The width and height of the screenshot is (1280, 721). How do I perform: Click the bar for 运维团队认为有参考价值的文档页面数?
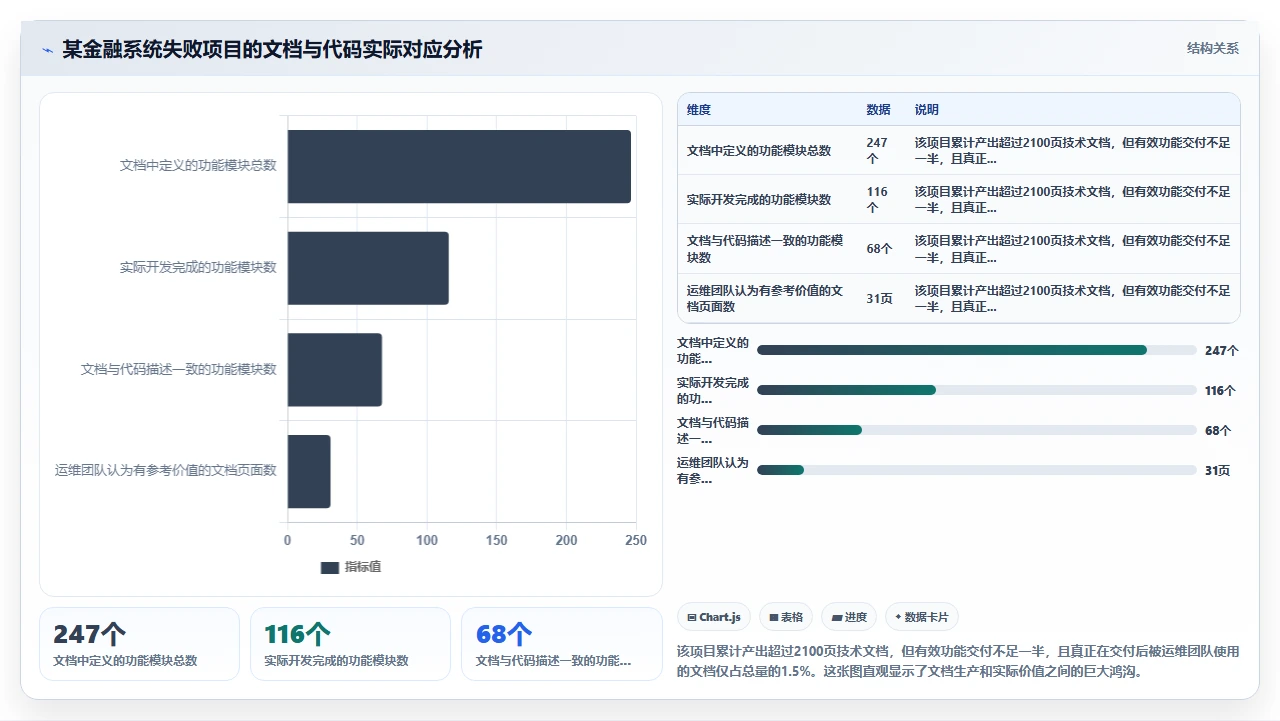click(309, 471)
